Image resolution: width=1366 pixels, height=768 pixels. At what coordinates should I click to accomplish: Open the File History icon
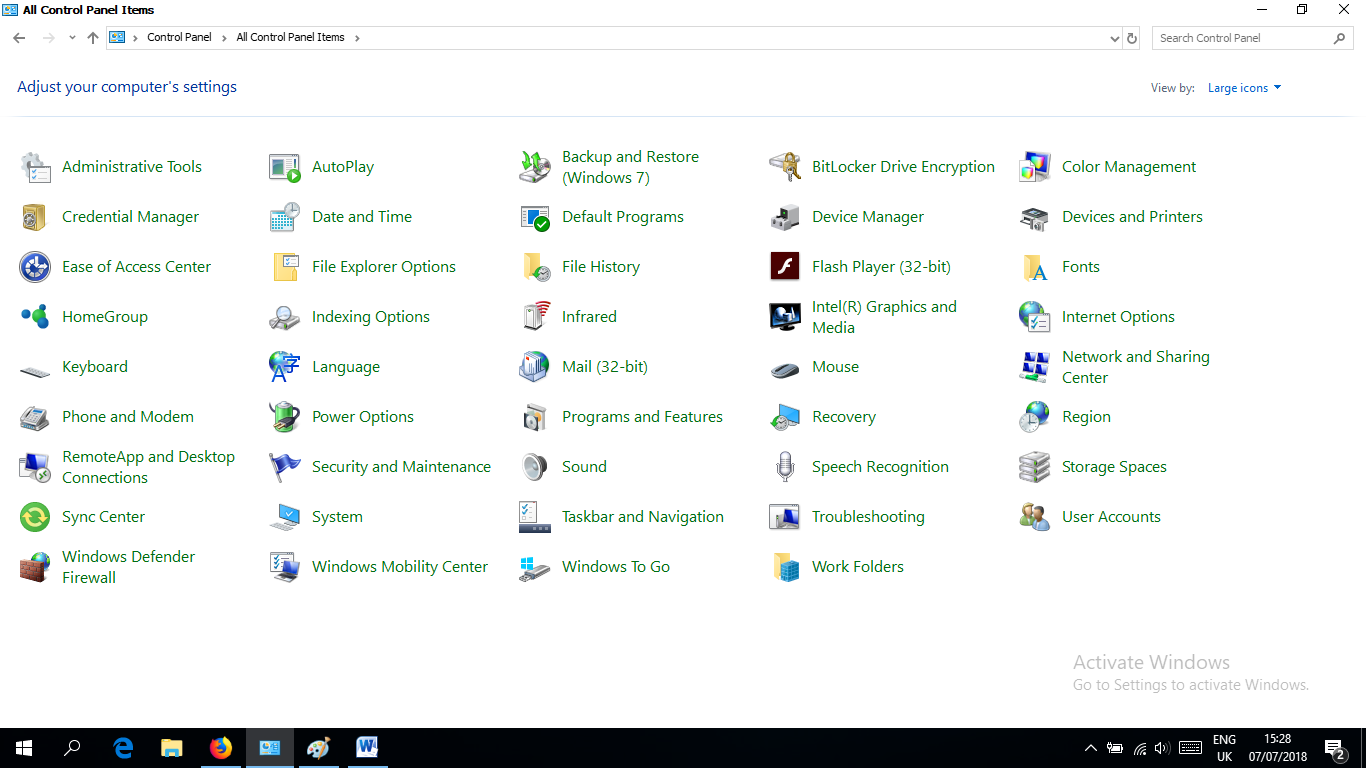[x=535, y=267]
